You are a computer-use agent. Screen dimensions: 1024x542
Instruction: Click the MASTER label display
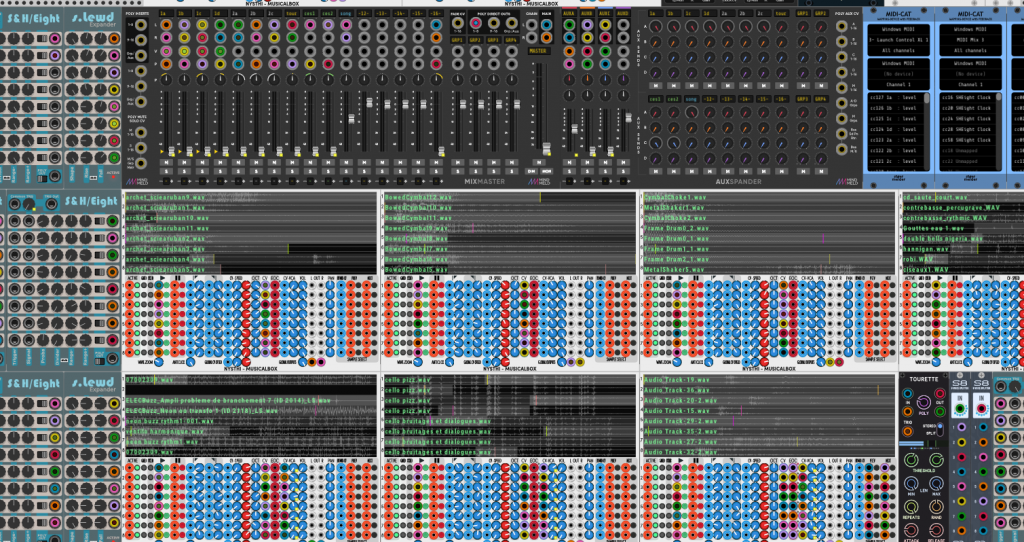pyautogui.click(x=539, y=50)
